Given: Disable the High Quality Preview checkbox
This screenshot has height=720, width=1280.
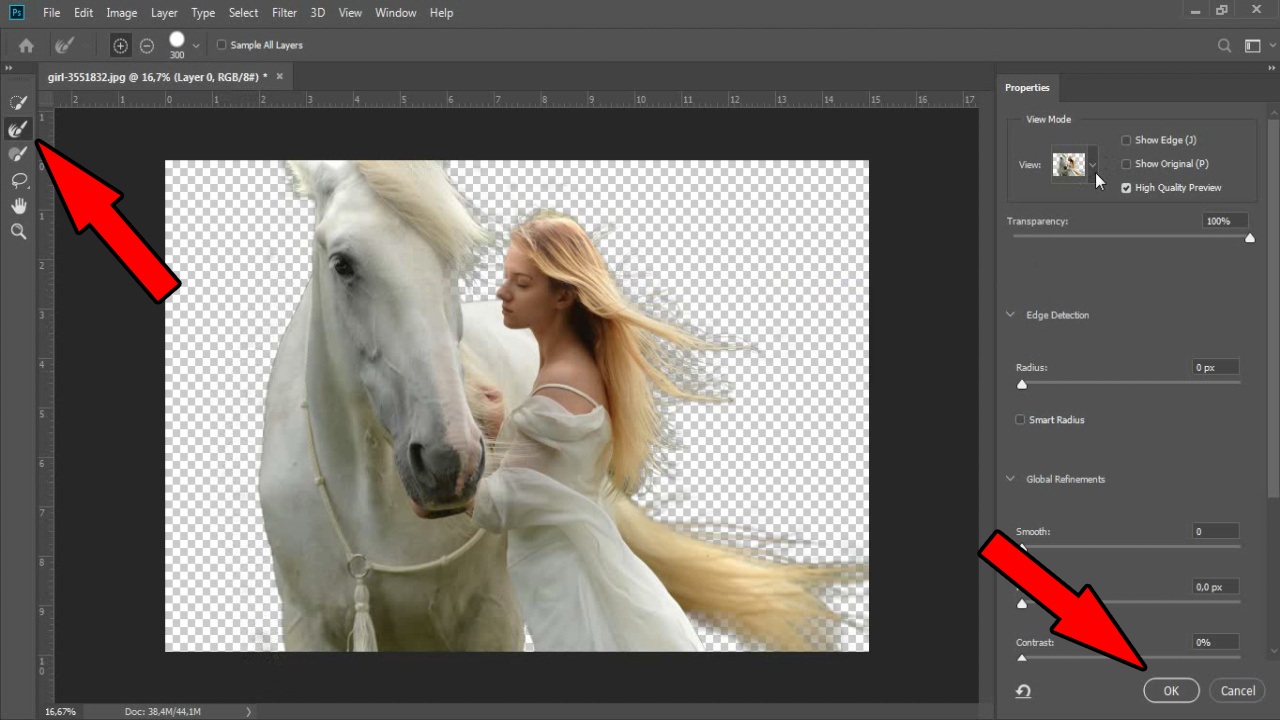Looking at the screenshot, I should coord(1126,188).
